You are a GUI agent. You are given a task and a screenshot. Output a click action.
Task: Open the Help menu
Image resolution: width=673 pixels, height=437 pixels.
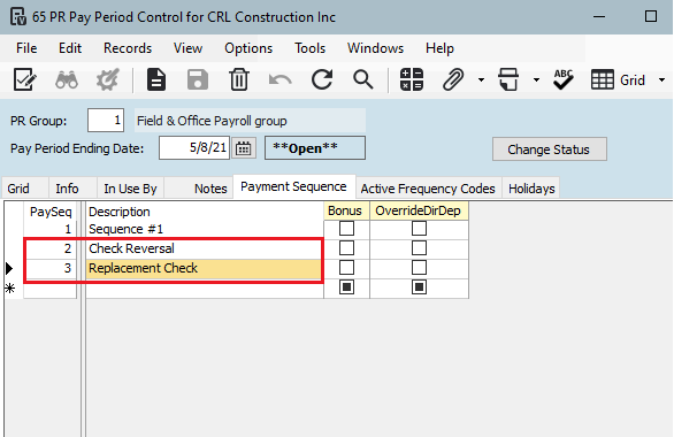(x=440, y=48)
